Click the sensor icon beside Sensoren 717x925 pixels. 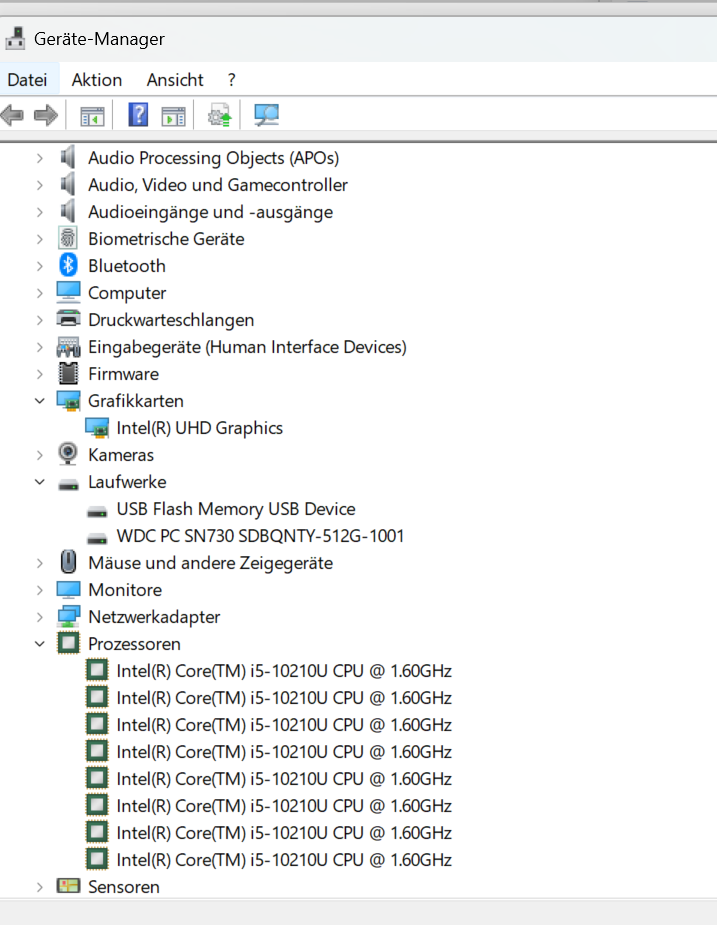[68, 885]
